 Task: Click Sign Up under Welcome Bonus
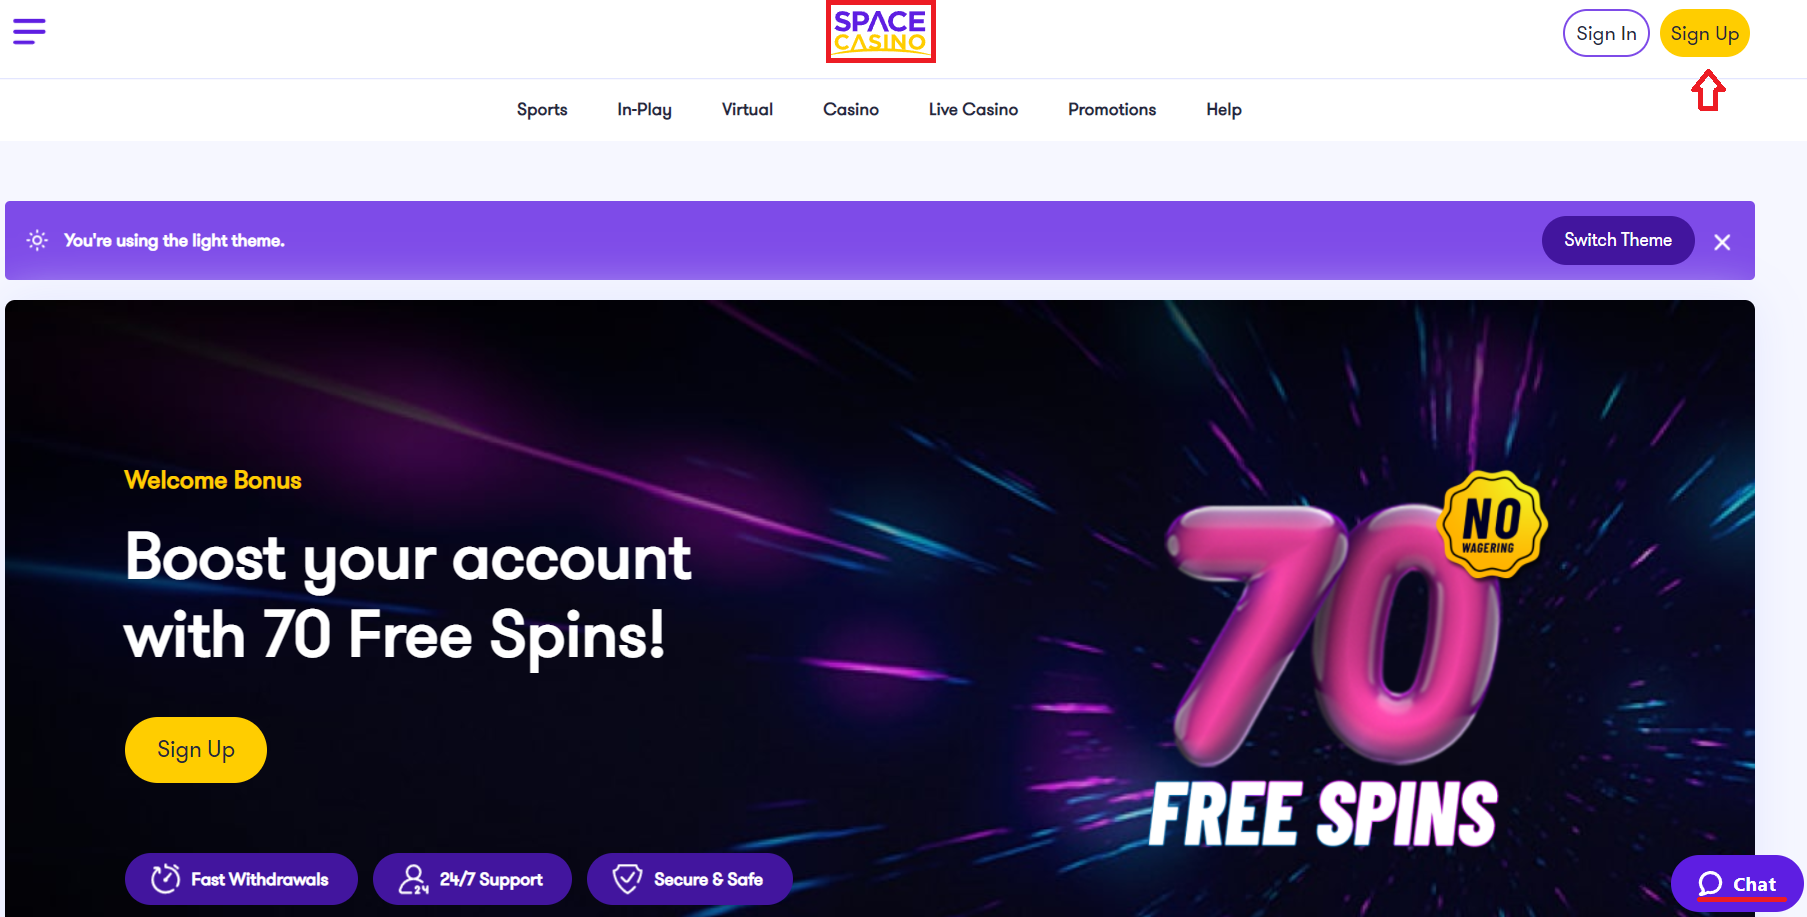[x=196, y=750]
